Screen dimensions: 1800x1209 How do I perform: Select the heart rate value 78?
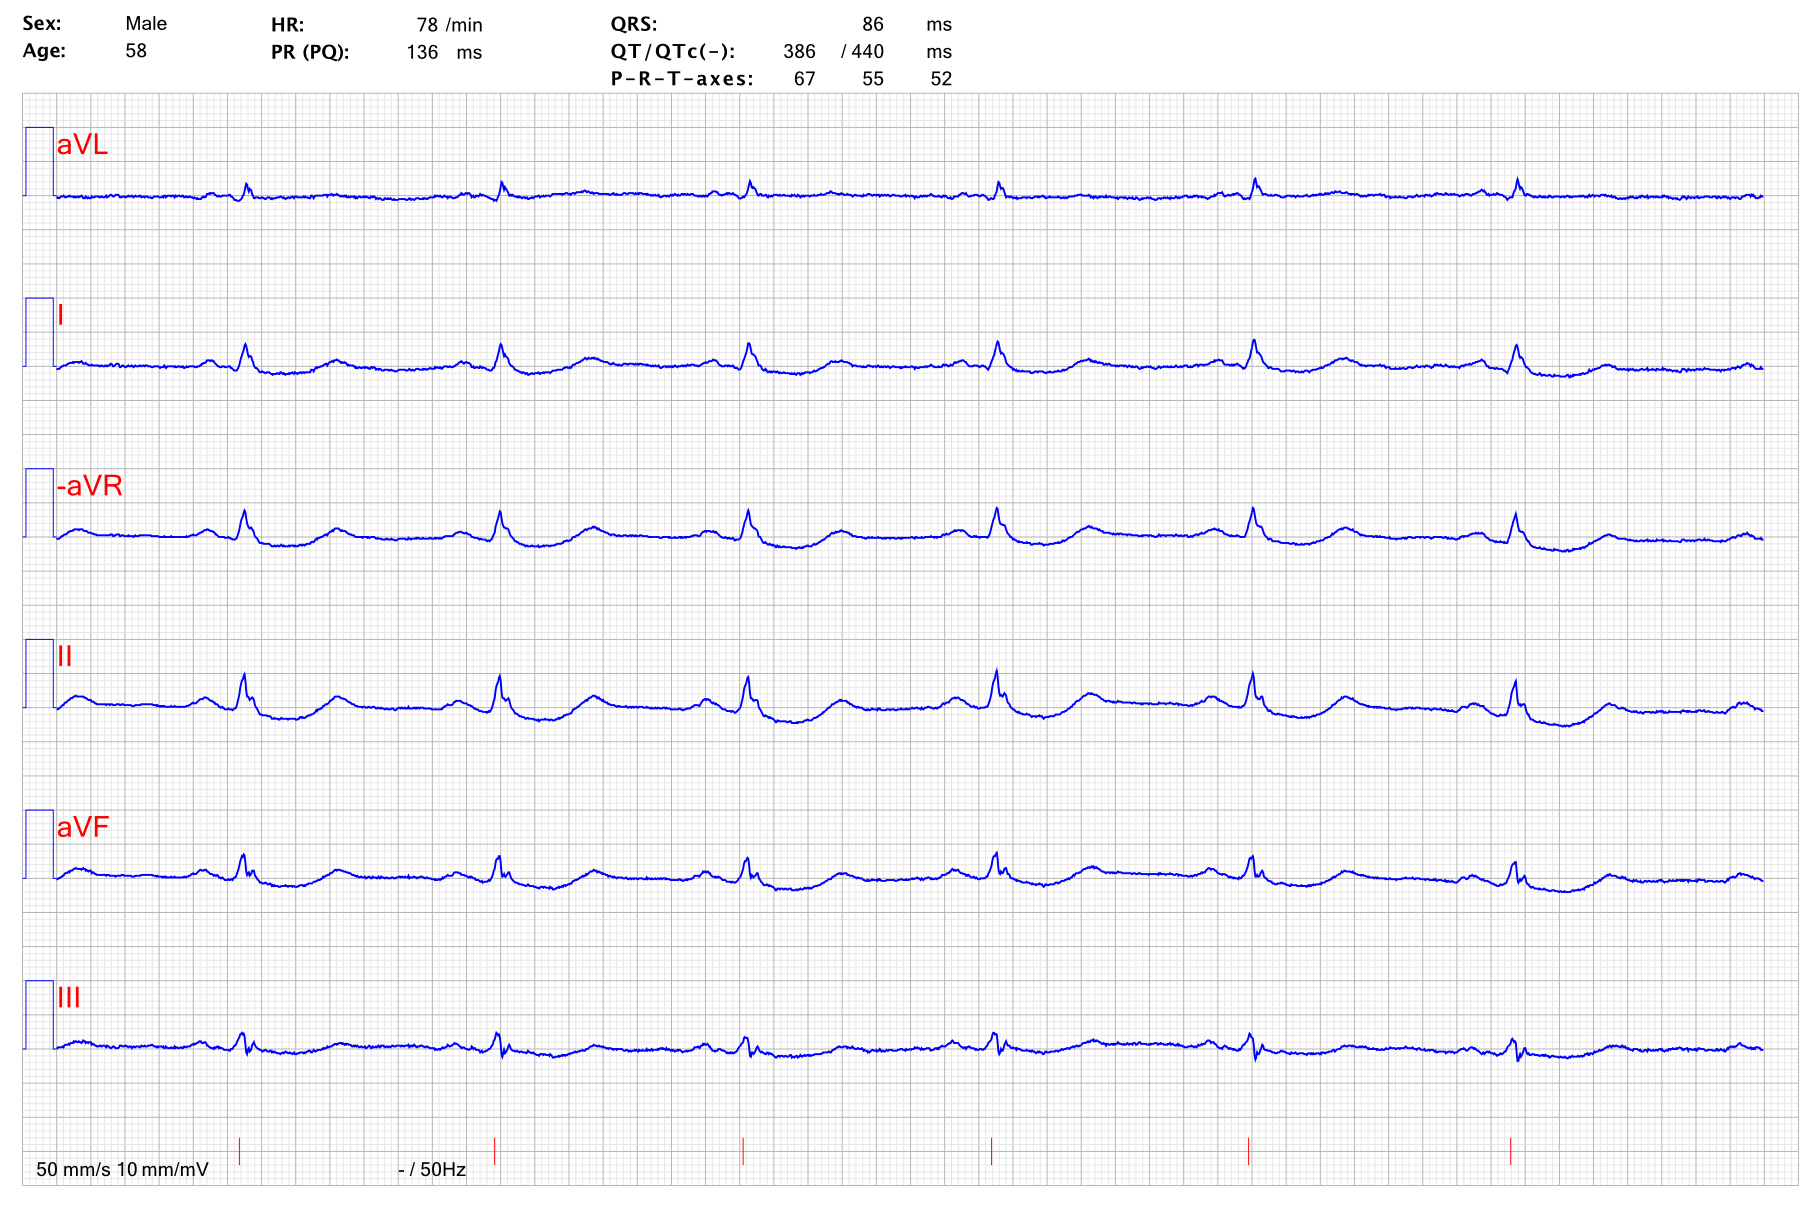[427, 25]
